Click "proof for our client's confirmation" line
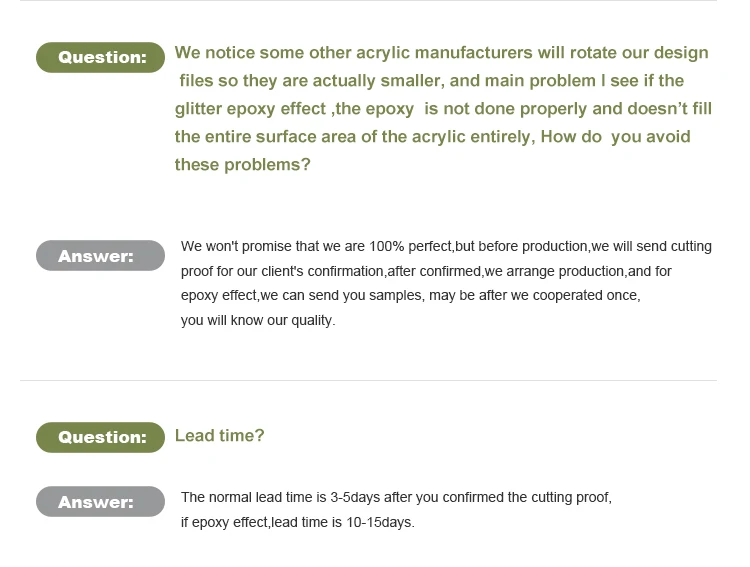The height and width of the screenshot is (567, 750). [426, 271]
